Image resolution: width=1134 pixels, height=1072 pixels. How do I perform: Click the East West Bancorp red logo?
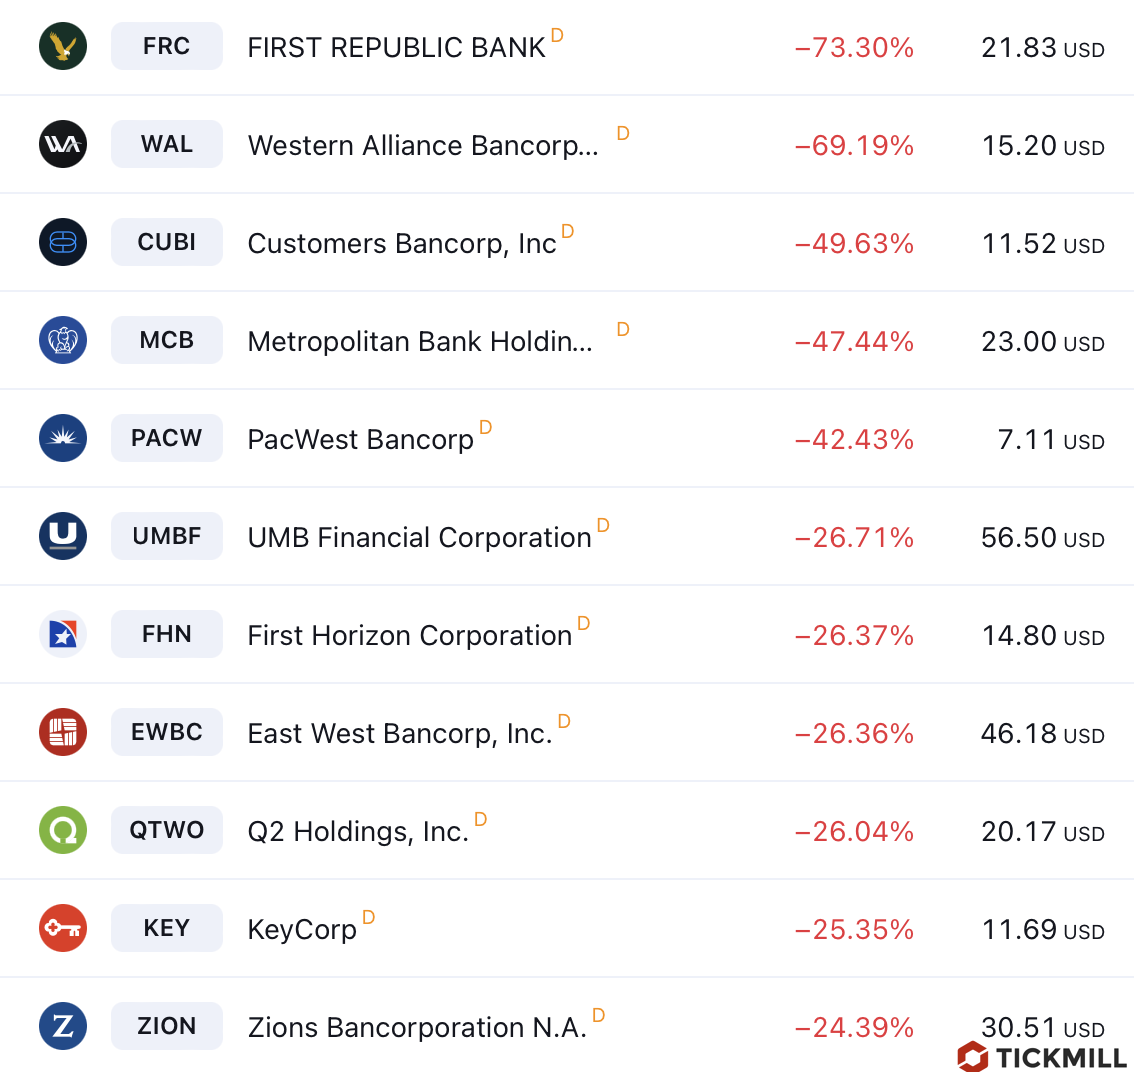(63, 733)
